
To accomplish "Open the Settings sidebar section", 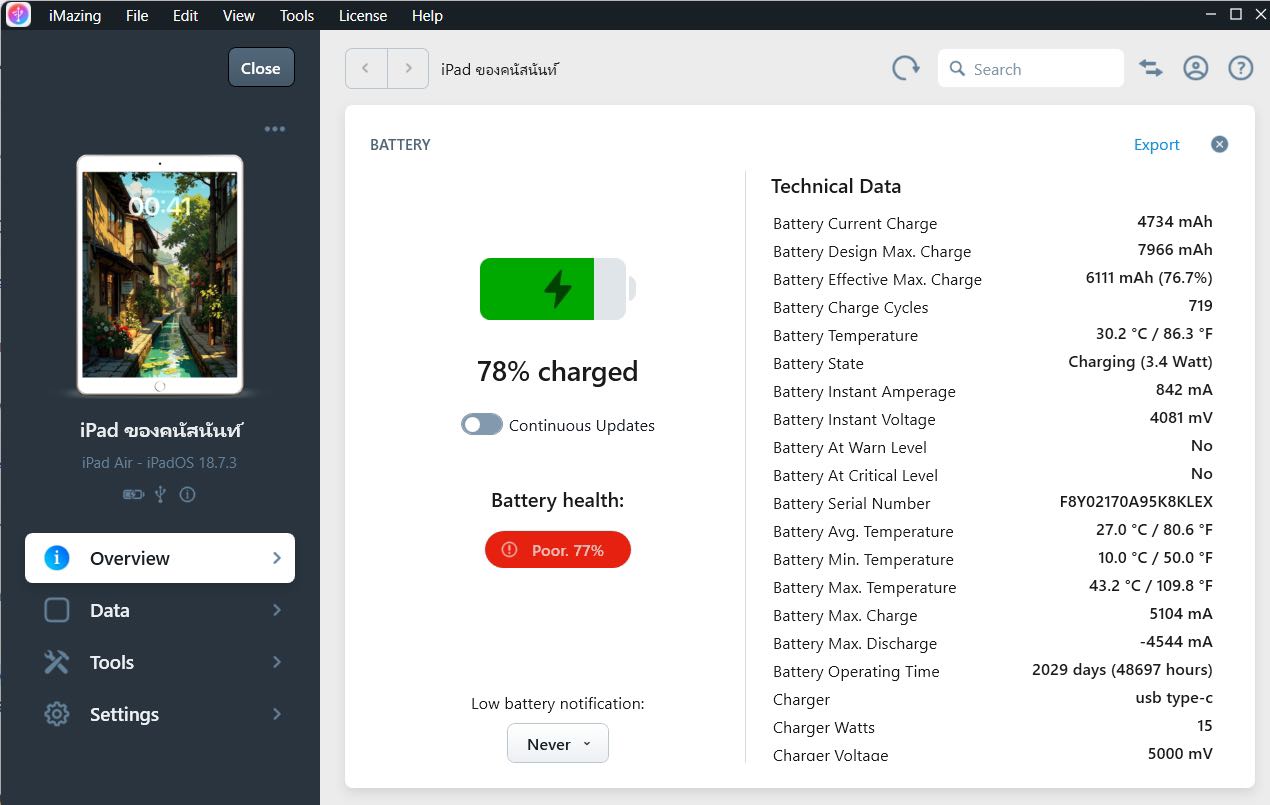I will pos(160,714).
